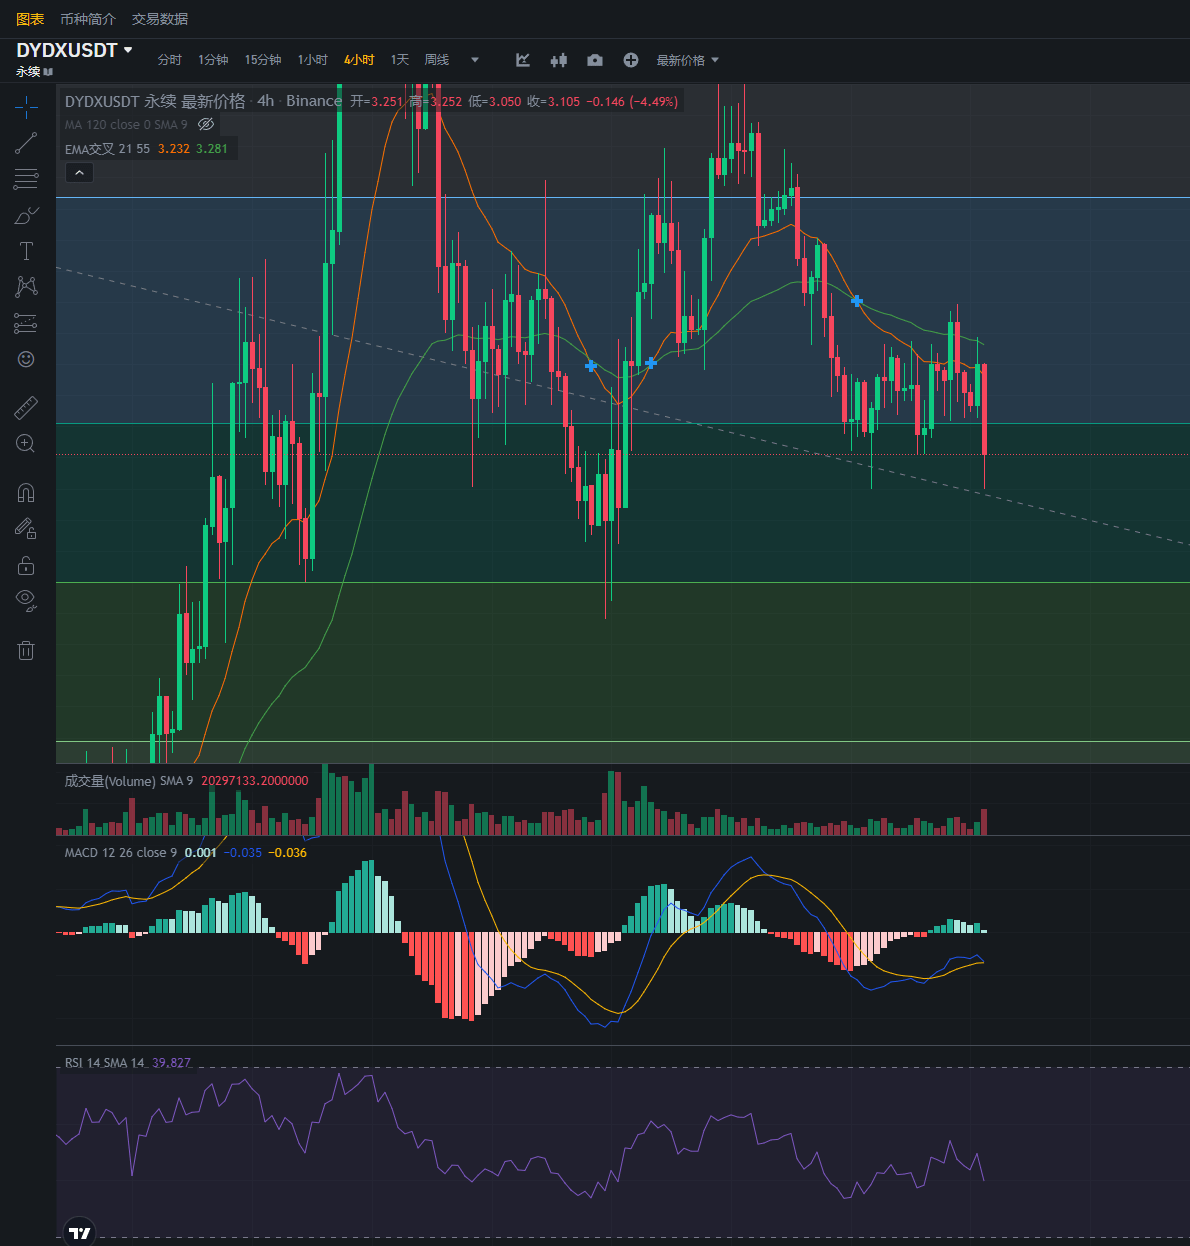Open the candlestick chart style selector
This screenshot has width=1190, height=1246.
pos(559,60)
